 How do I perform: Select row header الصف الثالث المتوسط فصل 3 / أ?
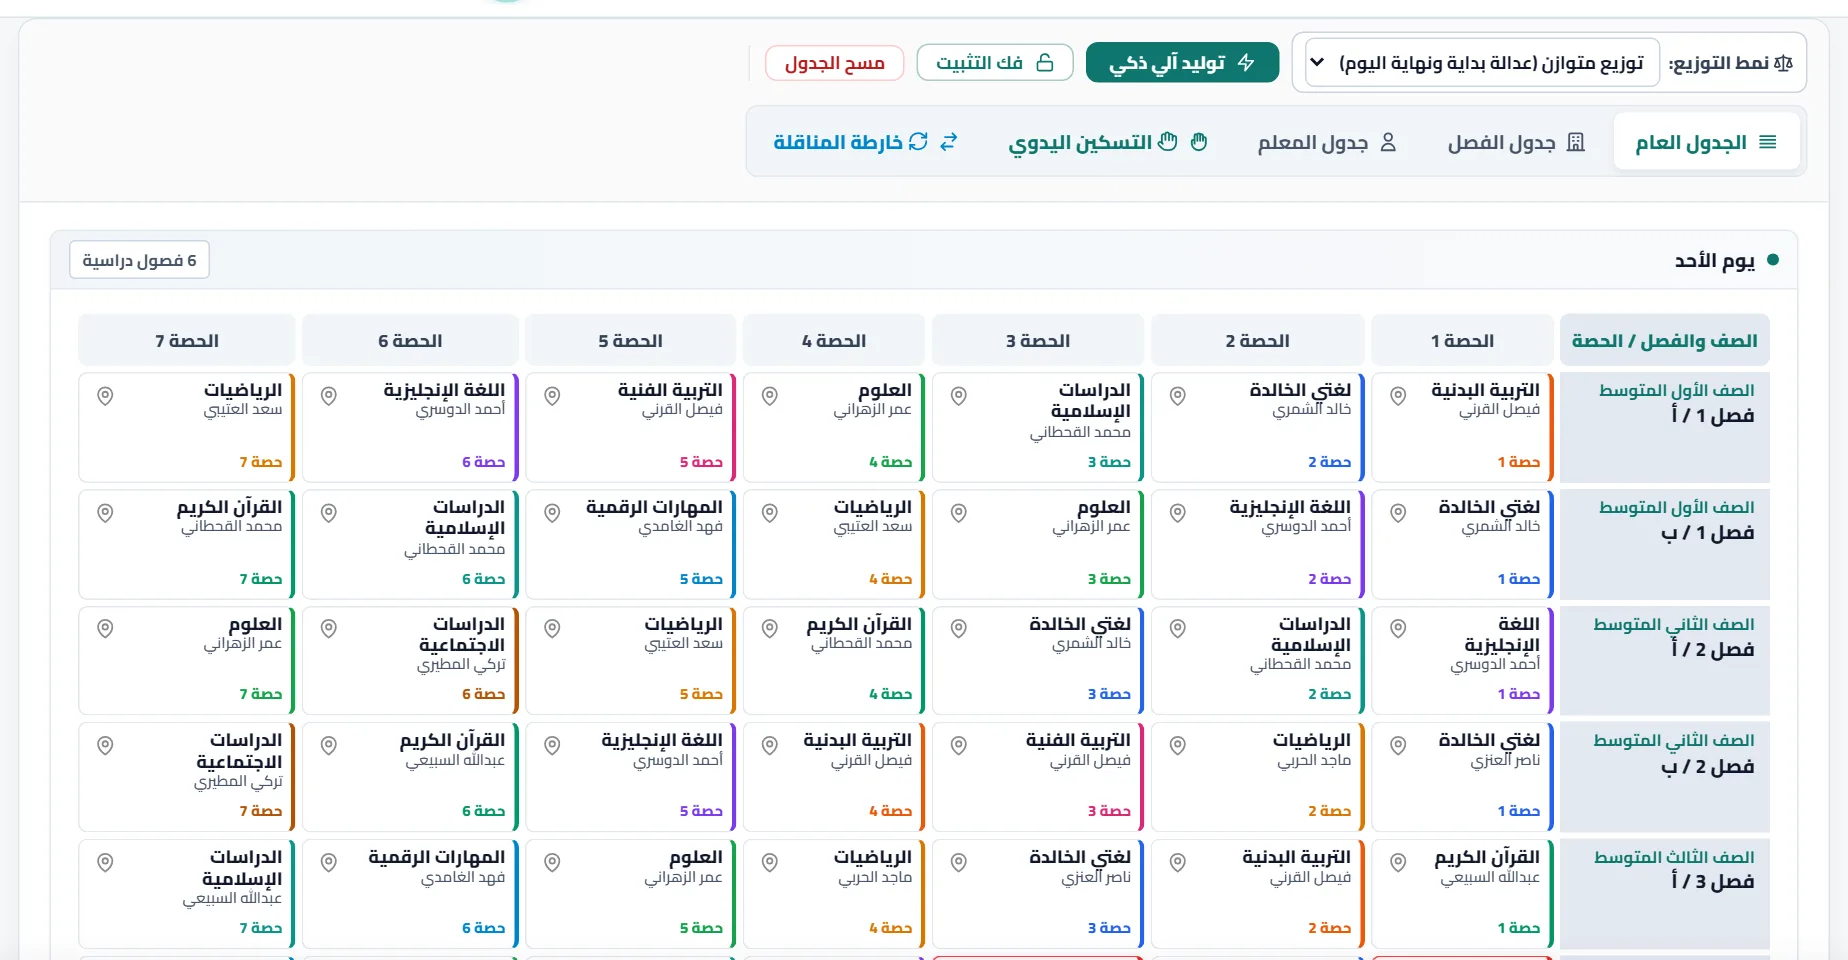[1665, 894]
